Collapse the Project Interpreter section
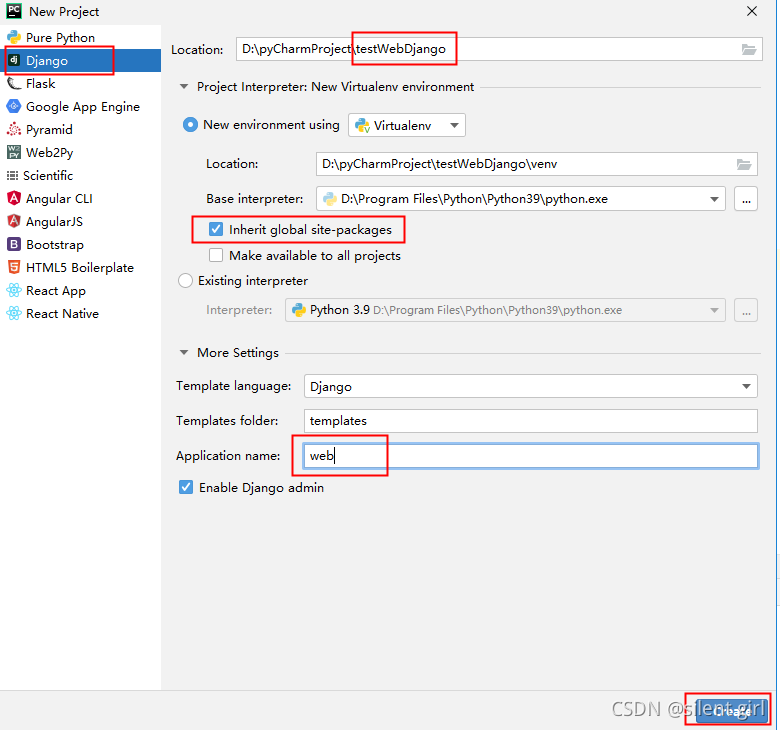The image size is (780, 730). (x=184, y=87)
